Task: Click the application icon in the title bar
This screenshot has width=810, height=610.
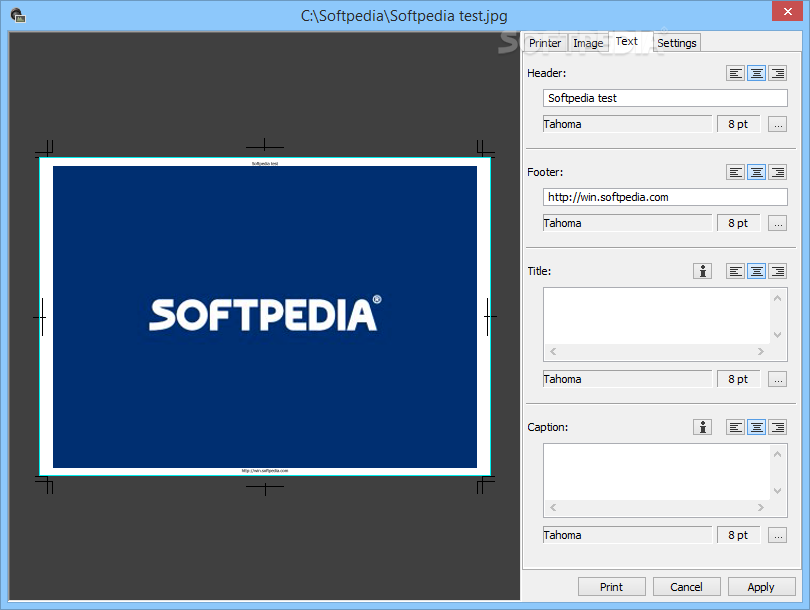Action: tap(18, 15)
